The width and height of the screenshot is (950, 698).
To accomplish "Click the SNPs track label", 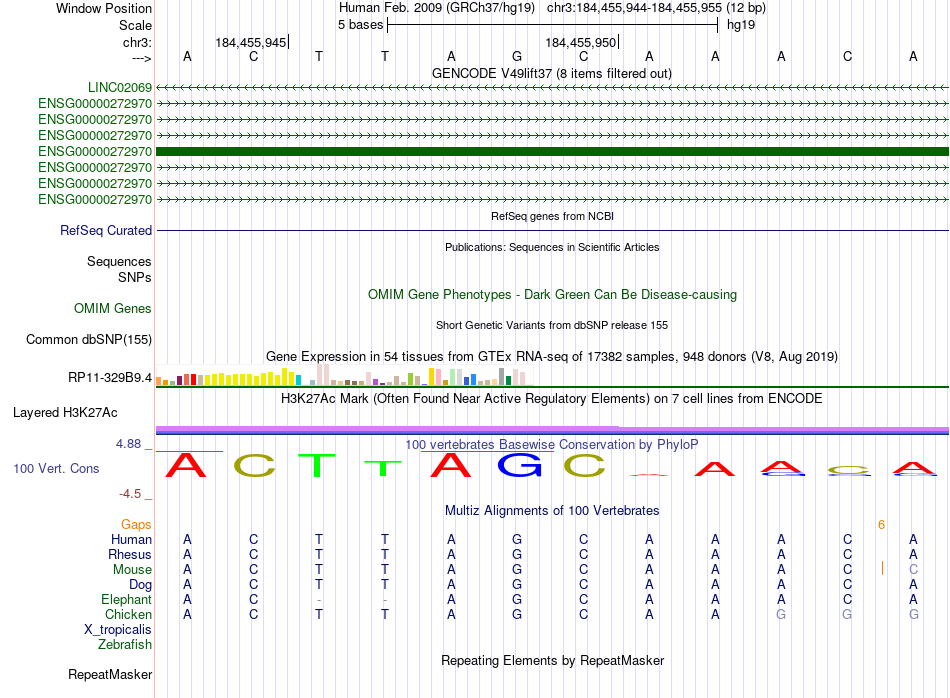I will [x=135, y=277].
